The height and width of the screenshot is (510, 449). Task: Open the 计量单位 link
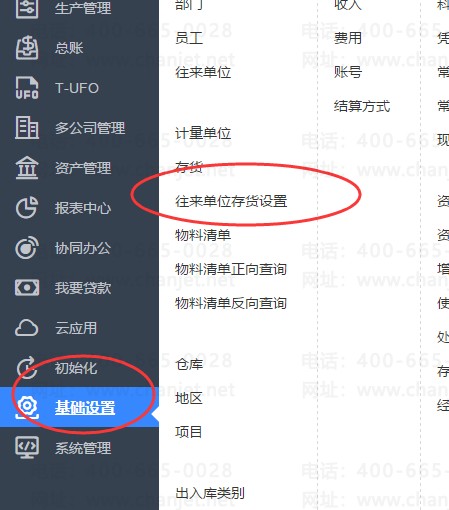click(x=203, y=134)
